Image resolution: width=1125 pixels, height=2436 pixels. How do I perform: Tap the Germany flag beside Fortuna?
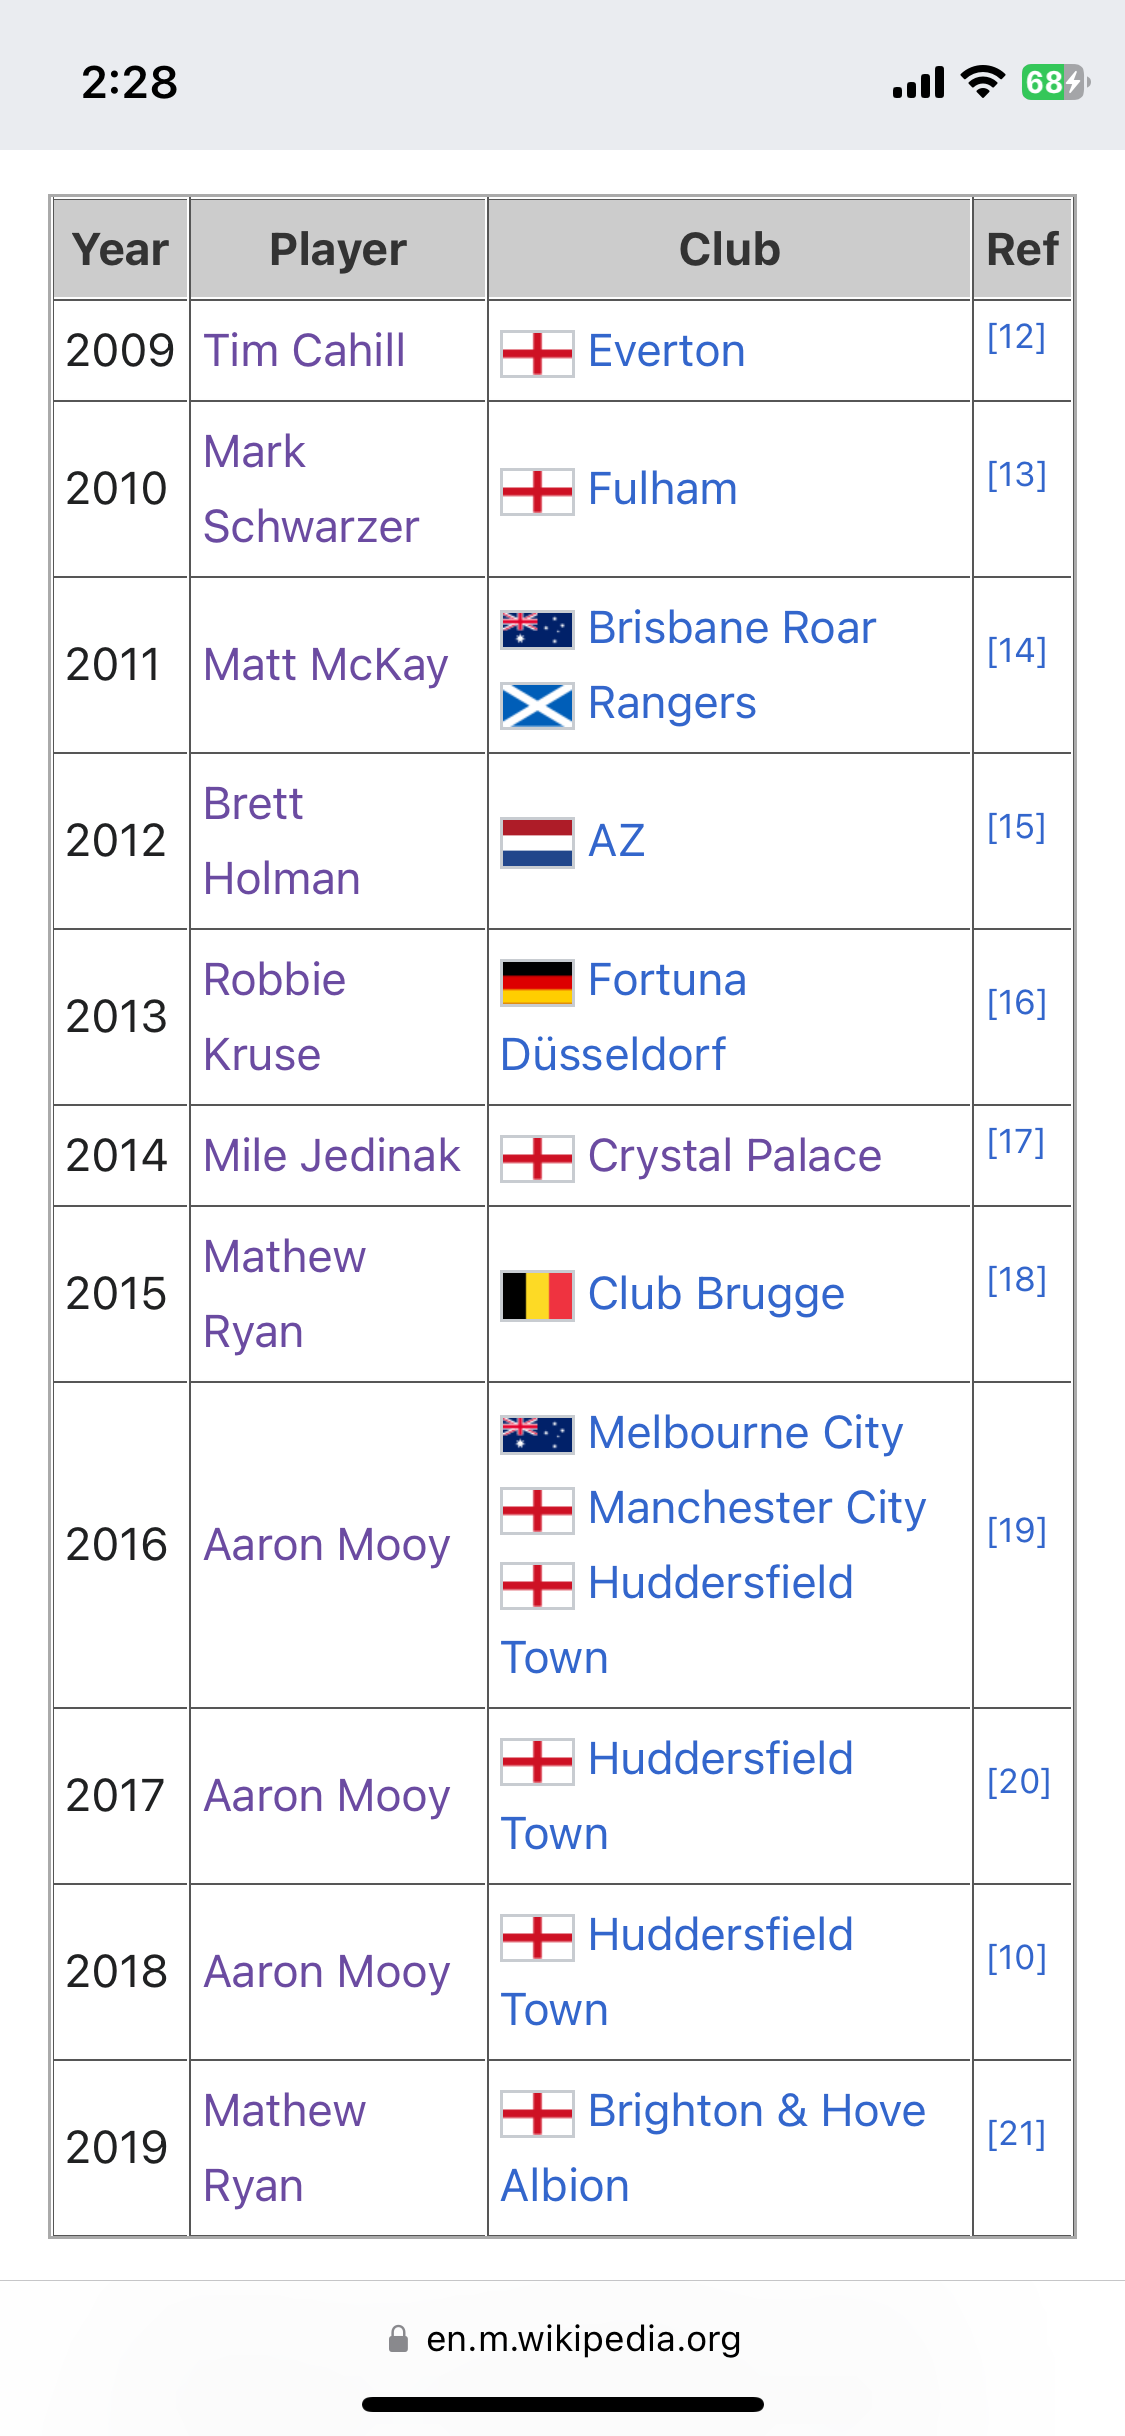pos(537,982)
